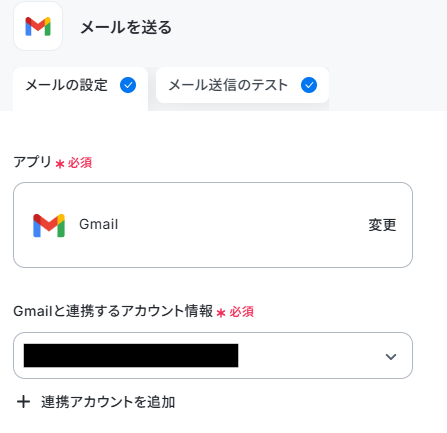Click 連携アカウントを追加 link
The width and height of the screenshot is (447, 433).
[x=108, y=402]
